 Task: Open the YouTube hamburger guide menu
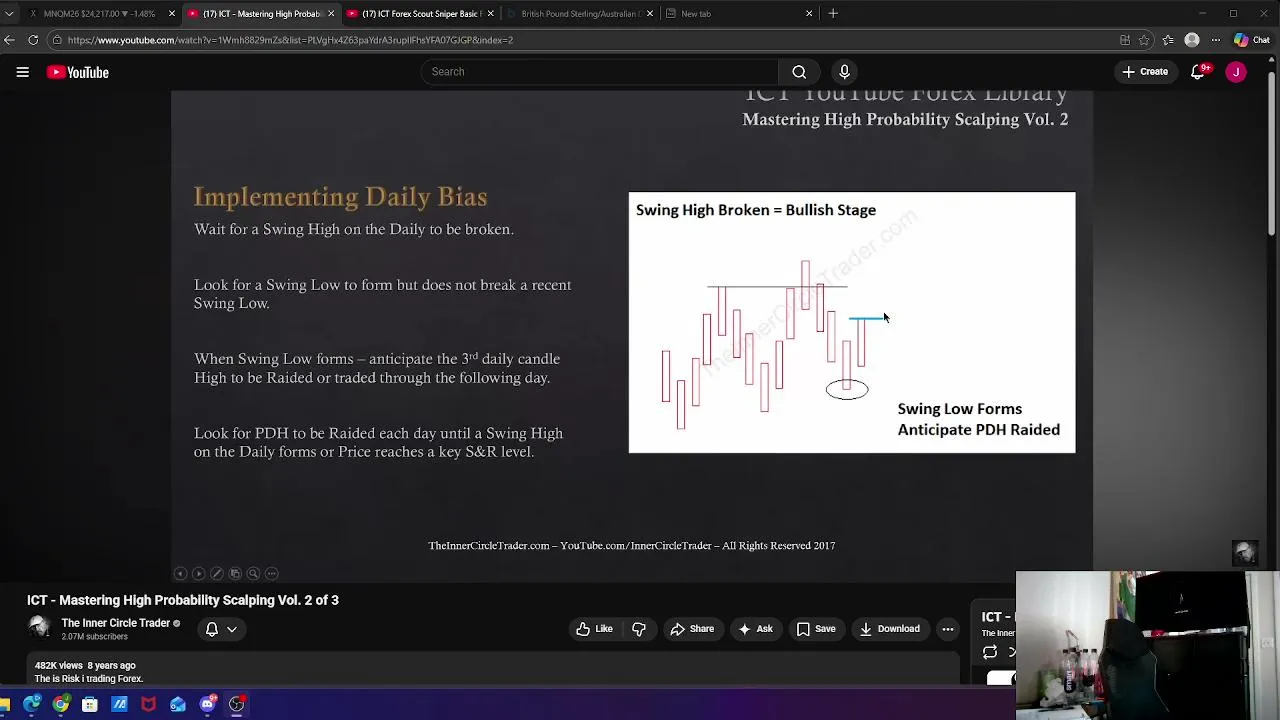[x=22, y=72]
